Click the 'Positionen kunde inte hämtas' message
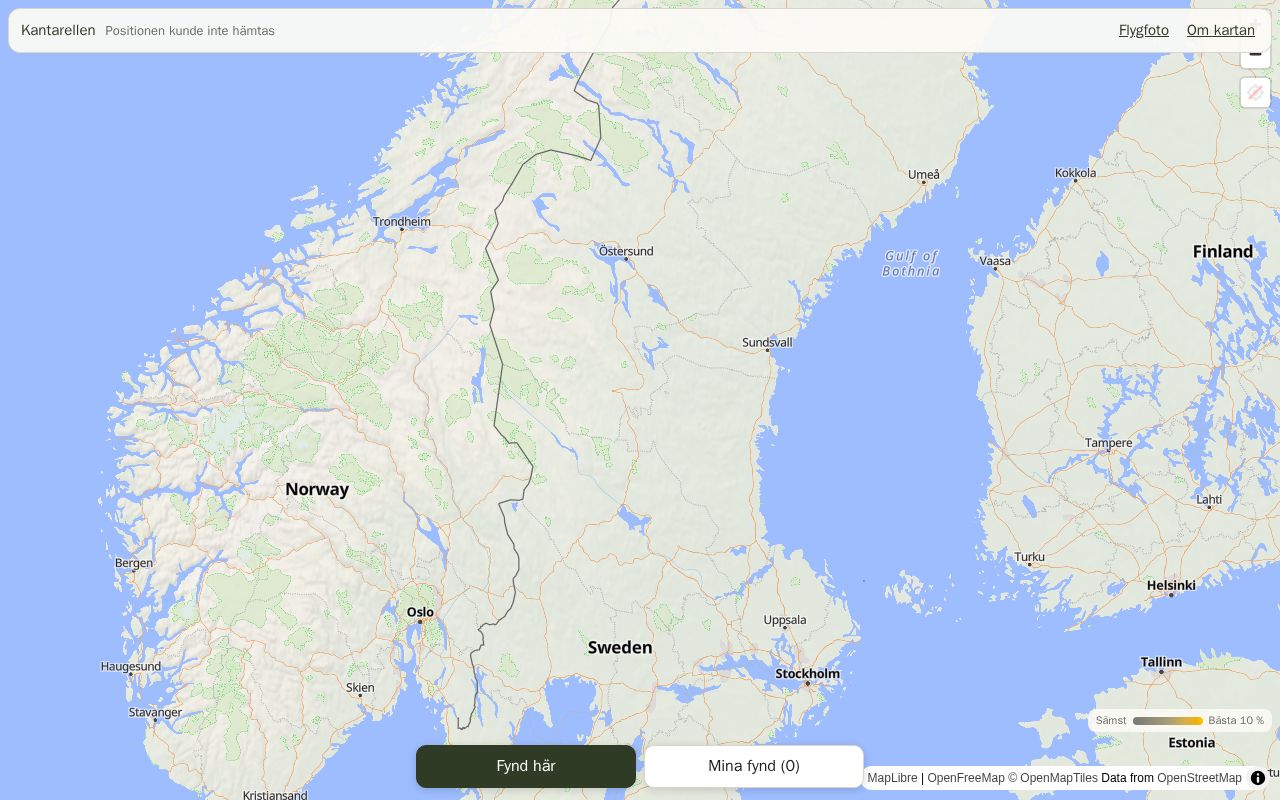Viewport: 1280px width, 800px height. click(x=190, y=31)
